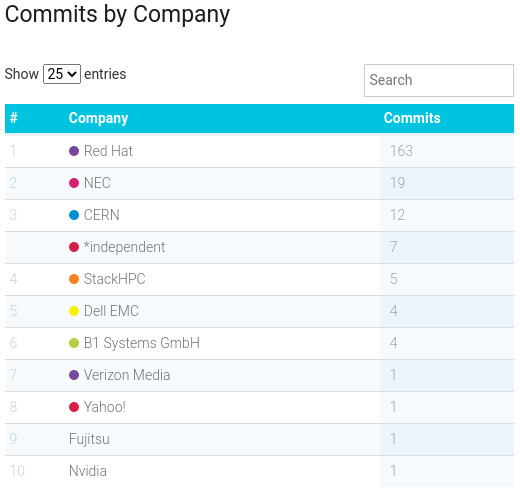Select the 1 commit cell for Yahoo!
The height and width of the screenshot is (494, 520).
click(447, 407)
